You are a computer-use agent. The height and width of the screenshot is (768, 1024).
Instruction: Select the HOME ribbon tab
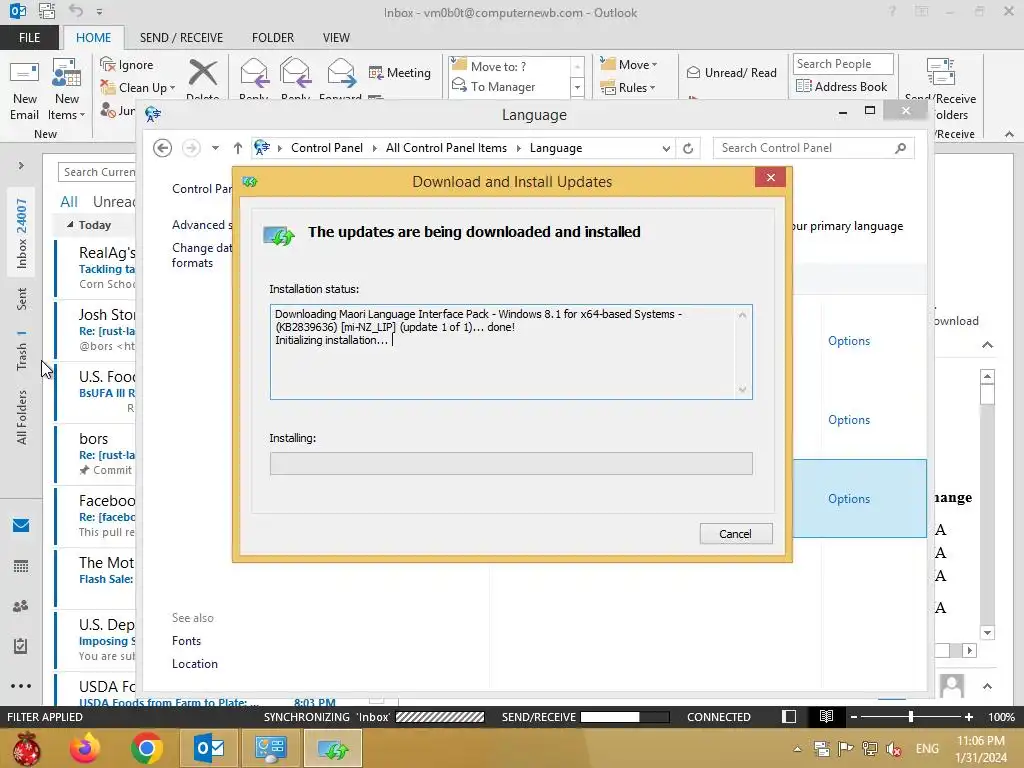click(93, 38)
